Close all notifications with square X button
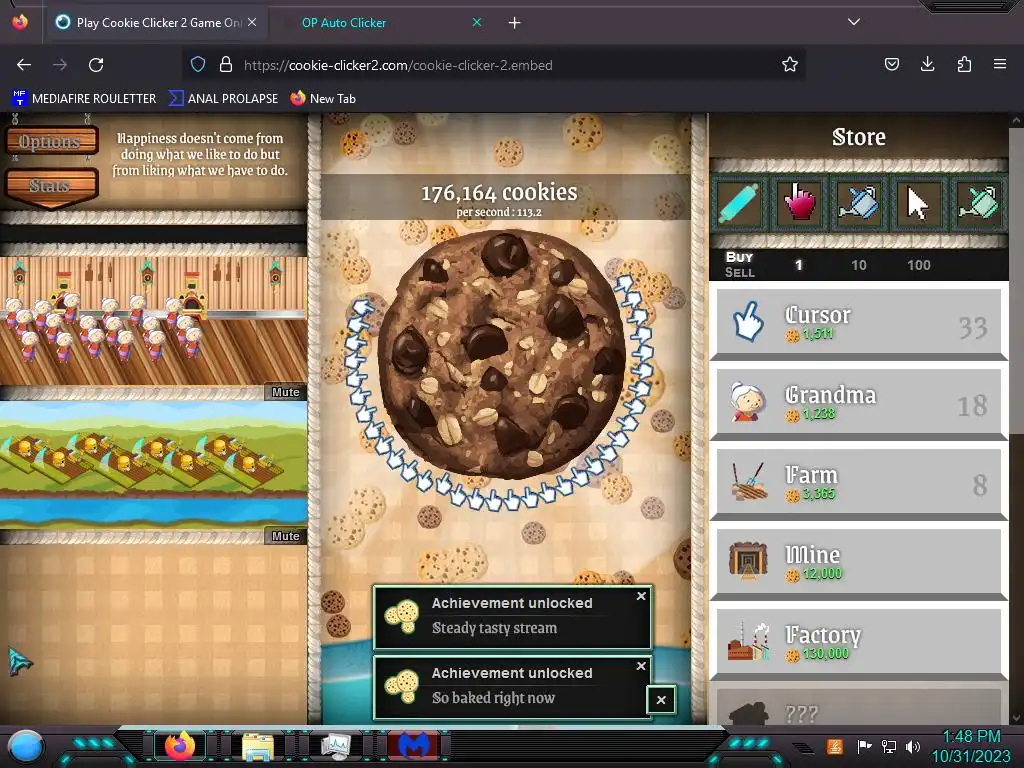This screenshot has width=1024, height=768. tap(661, 699)
